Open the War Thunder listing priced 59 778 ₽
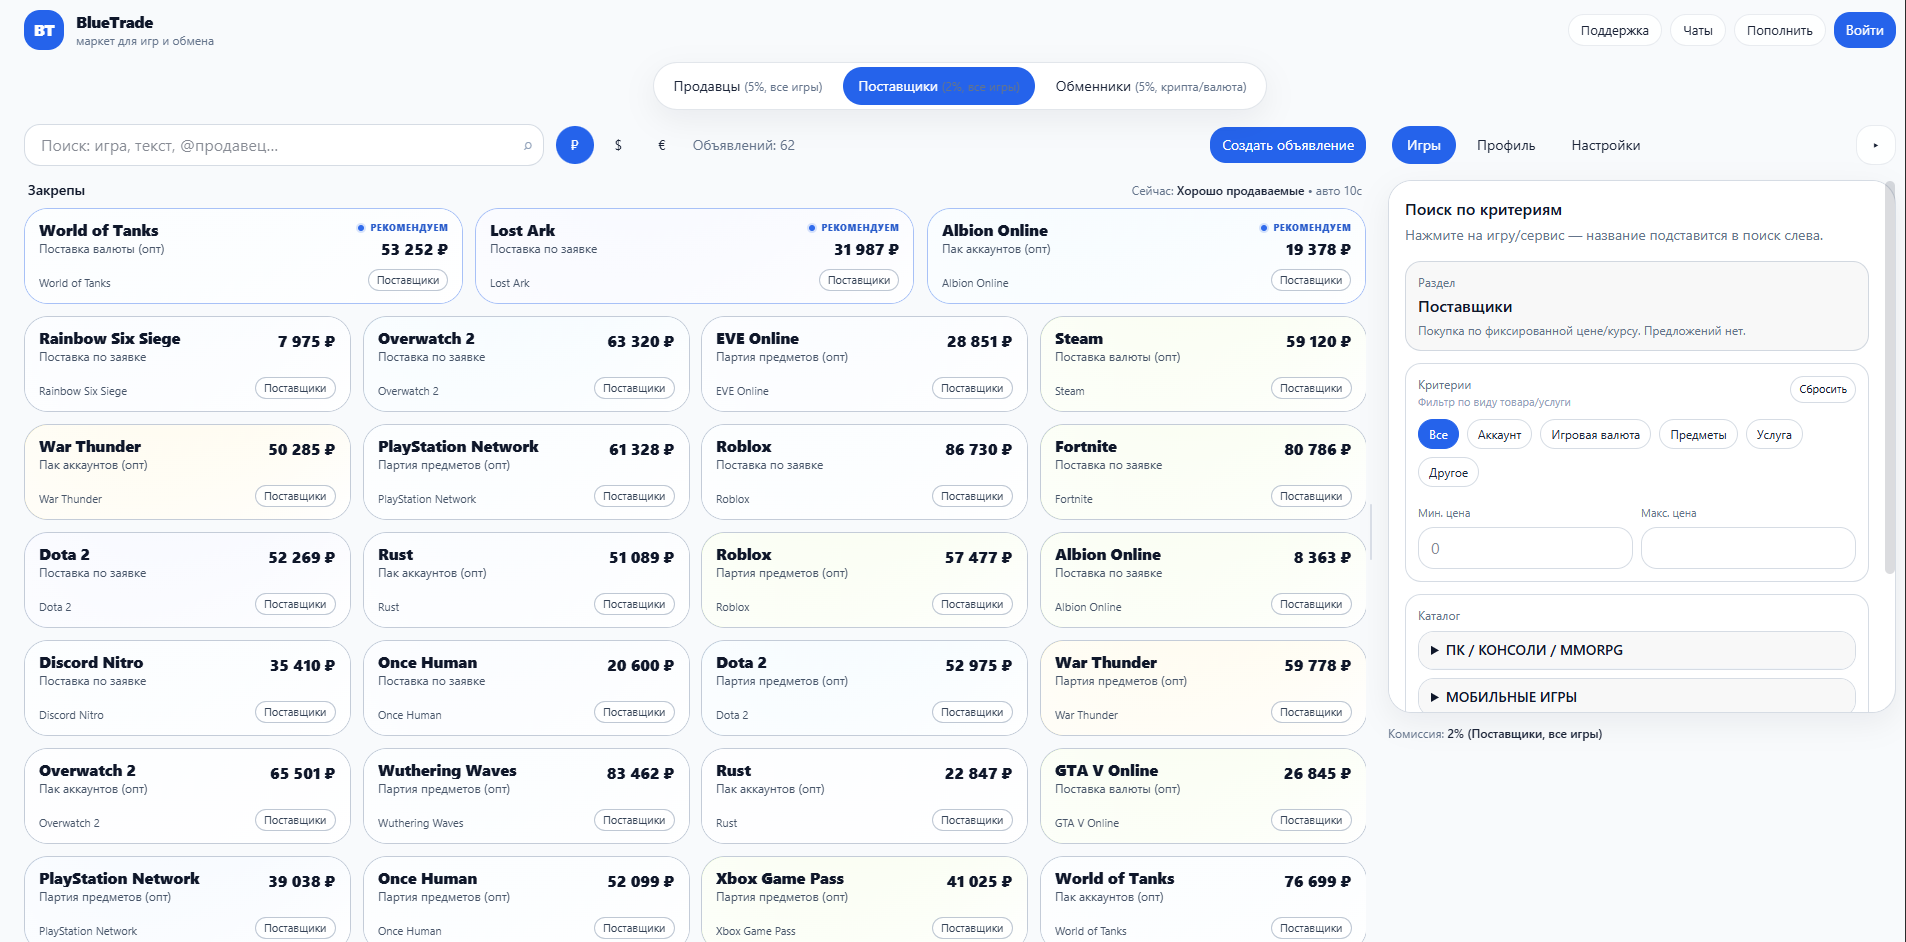Screen dimensions: 1906x942 pyautogui.click(x=1203, y=688)
